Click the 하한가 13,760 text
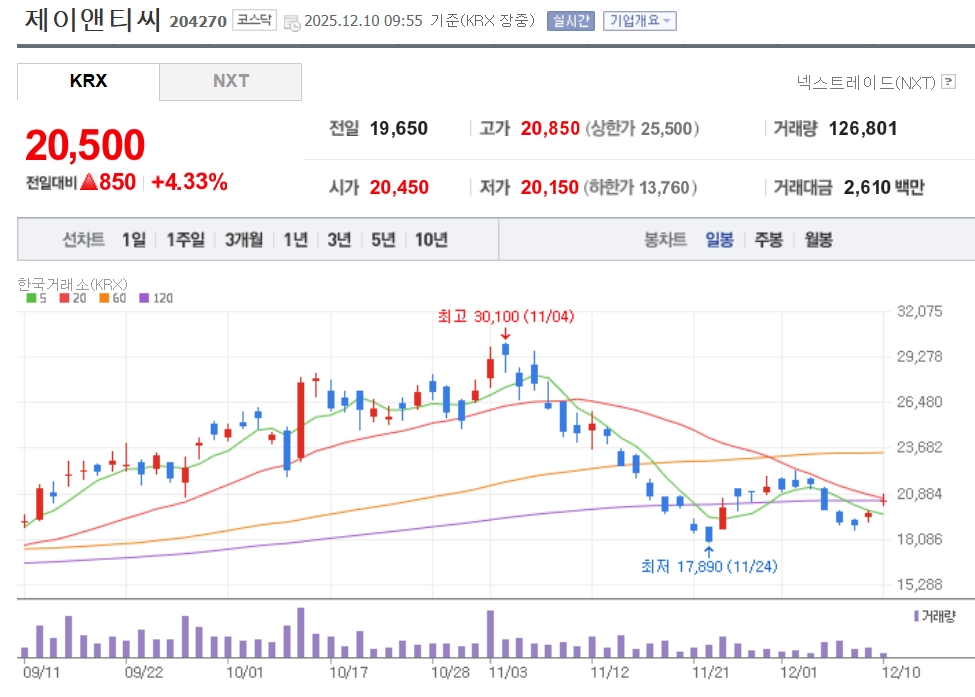 pos(640,187)
